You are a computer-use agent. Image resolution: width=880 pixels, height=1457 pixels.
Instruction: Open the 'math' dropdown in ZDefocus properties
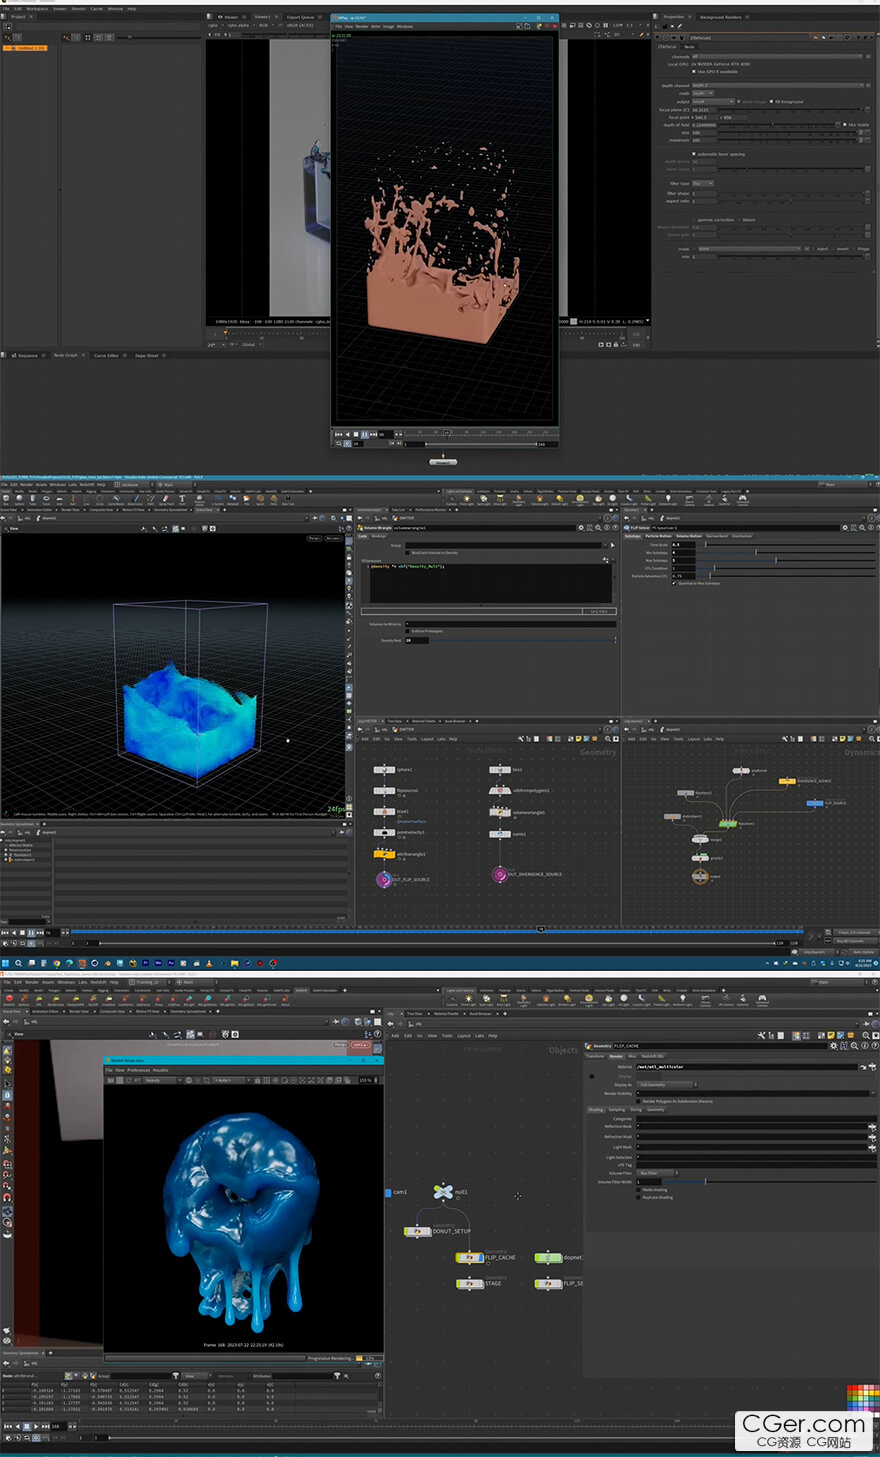pyautogui.click(x=703, y=93)
